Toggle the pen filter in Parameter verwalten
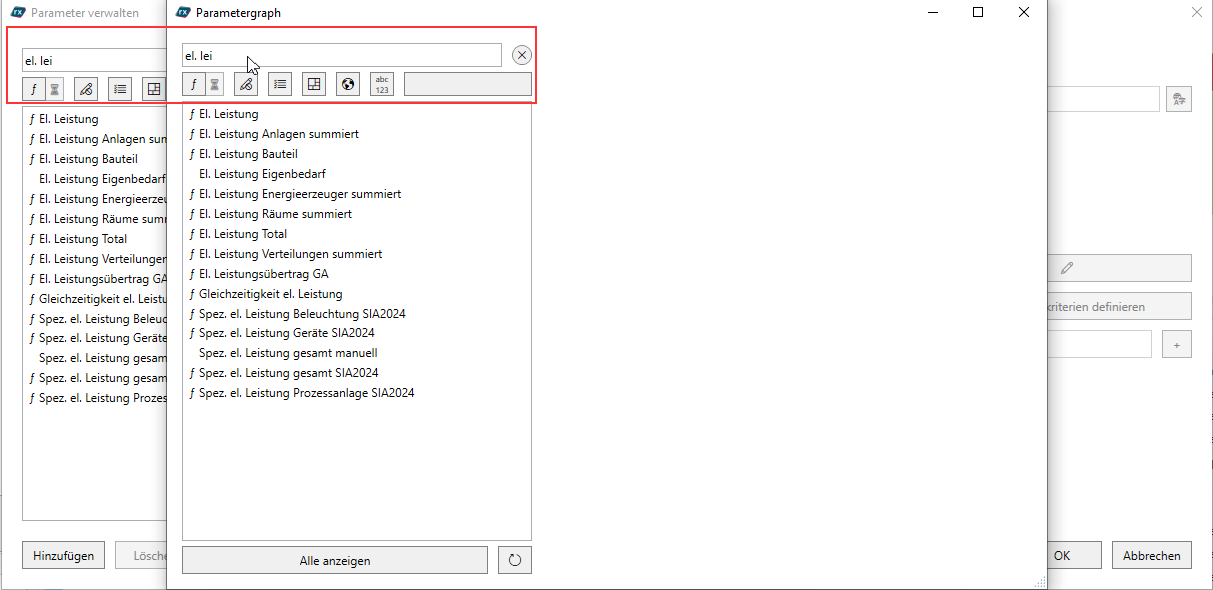The width and height of the screenshot is (1213, 590). pyautogui.click(x=86, y=88)
